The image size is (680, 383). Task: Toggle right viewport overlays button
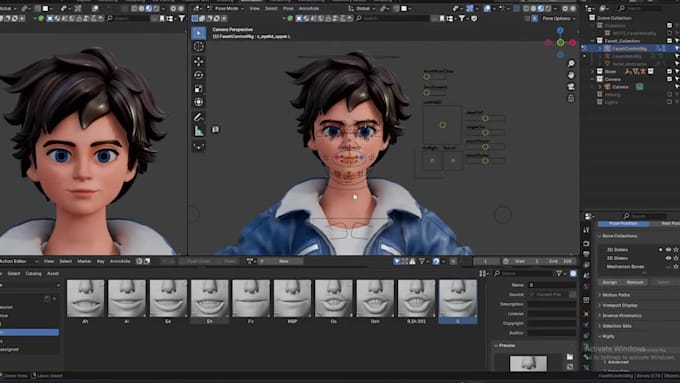point(487,8)
